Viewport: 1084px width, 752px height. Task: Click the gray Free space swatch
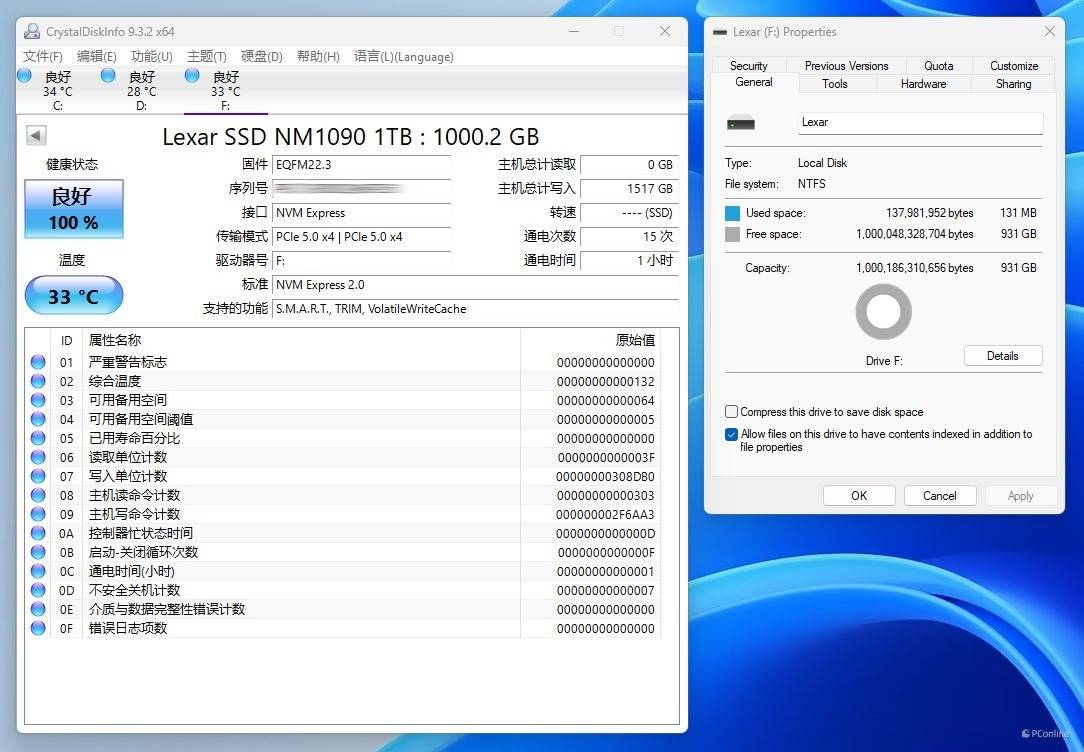point(732,234)
